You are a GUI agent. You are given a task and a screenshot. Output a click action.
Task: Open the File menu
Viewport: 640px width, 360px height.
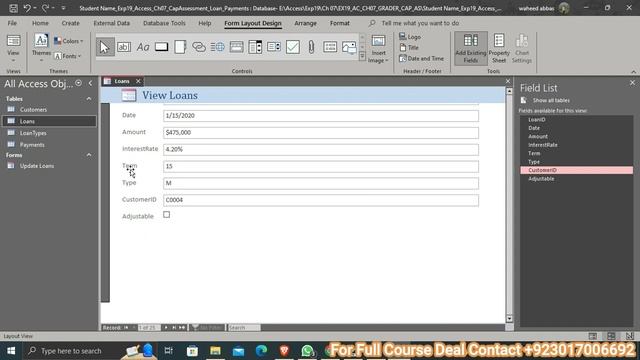12,23
